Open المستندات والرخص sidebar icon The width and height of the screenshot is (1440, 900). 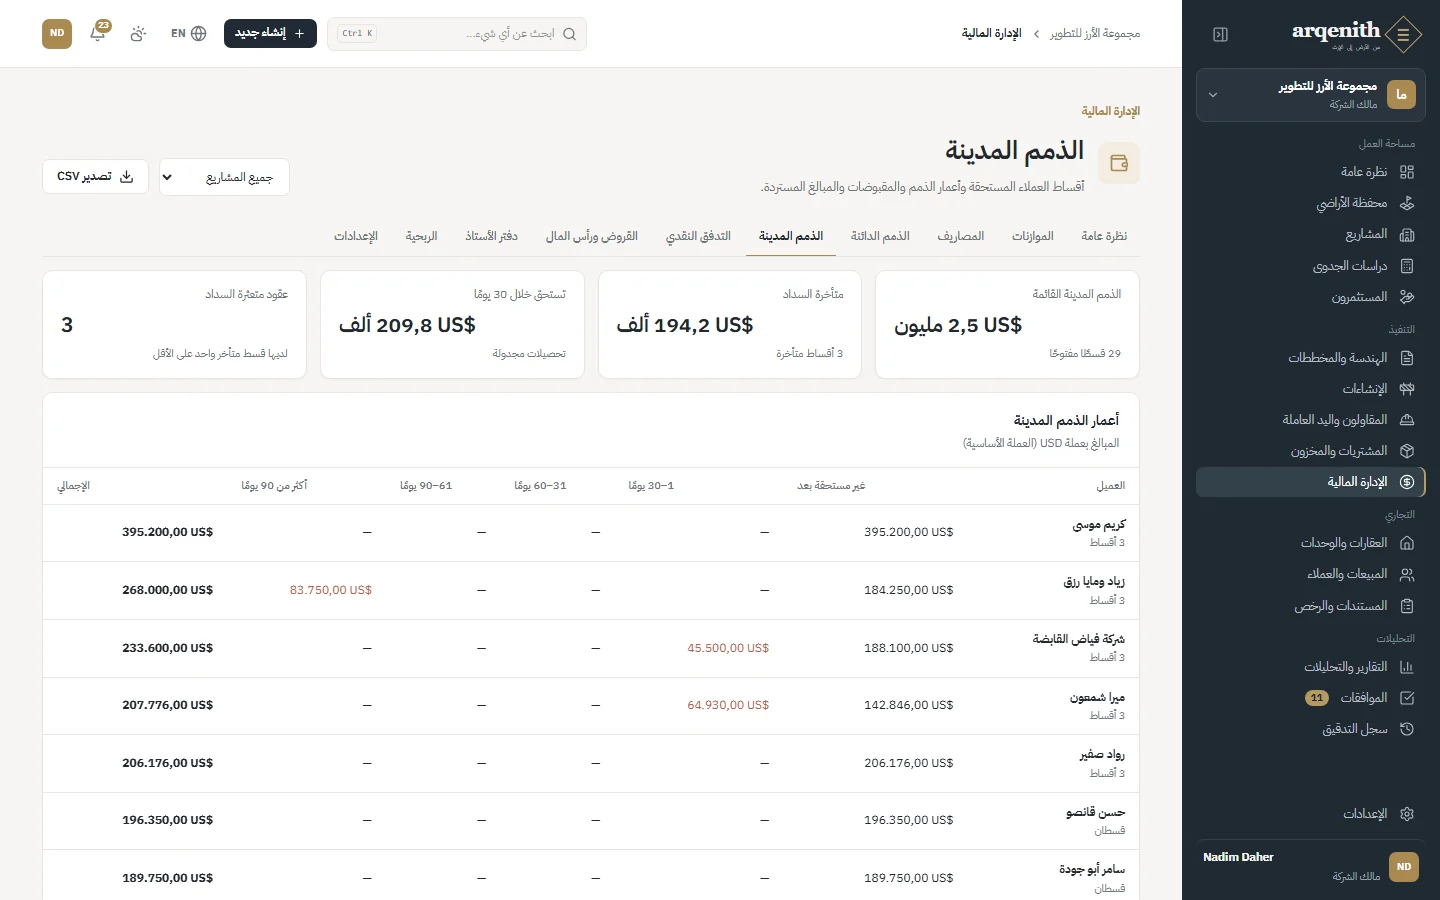(x=1407, y=606)
